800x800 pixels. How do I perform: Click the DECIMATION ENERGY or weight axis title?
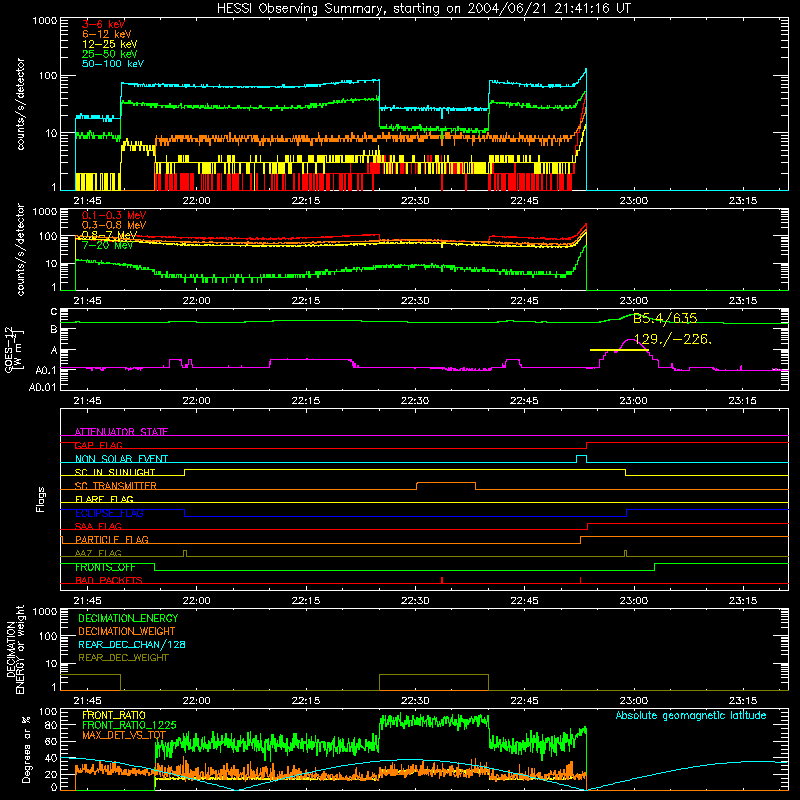15,649
